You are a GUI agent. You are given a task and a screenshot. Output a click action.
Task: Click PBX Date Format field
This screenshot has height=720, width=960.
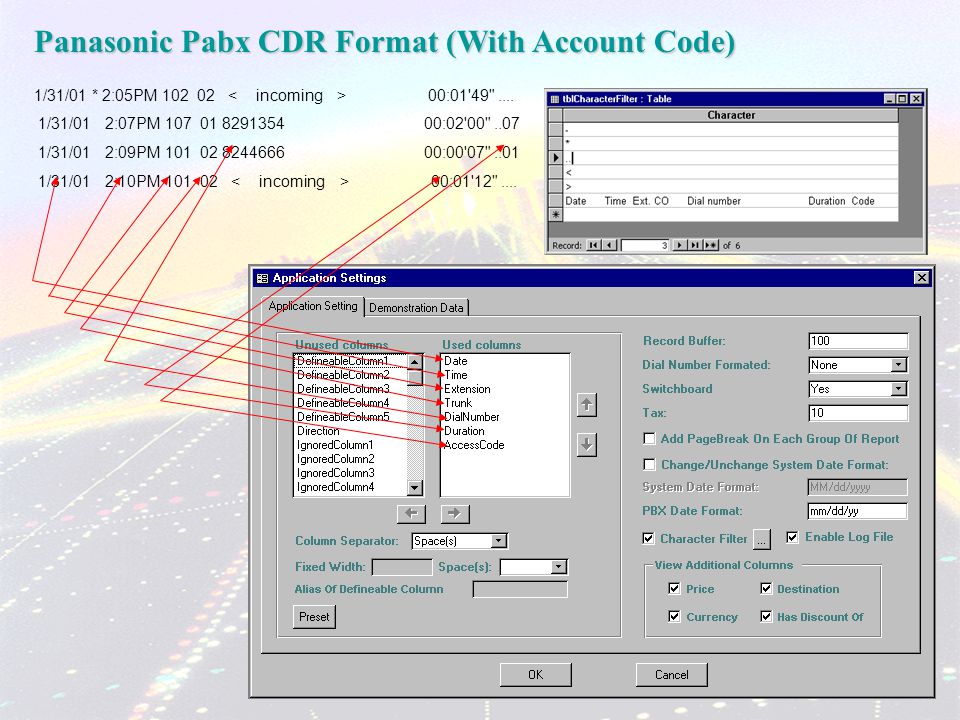[x=857, y=511]
